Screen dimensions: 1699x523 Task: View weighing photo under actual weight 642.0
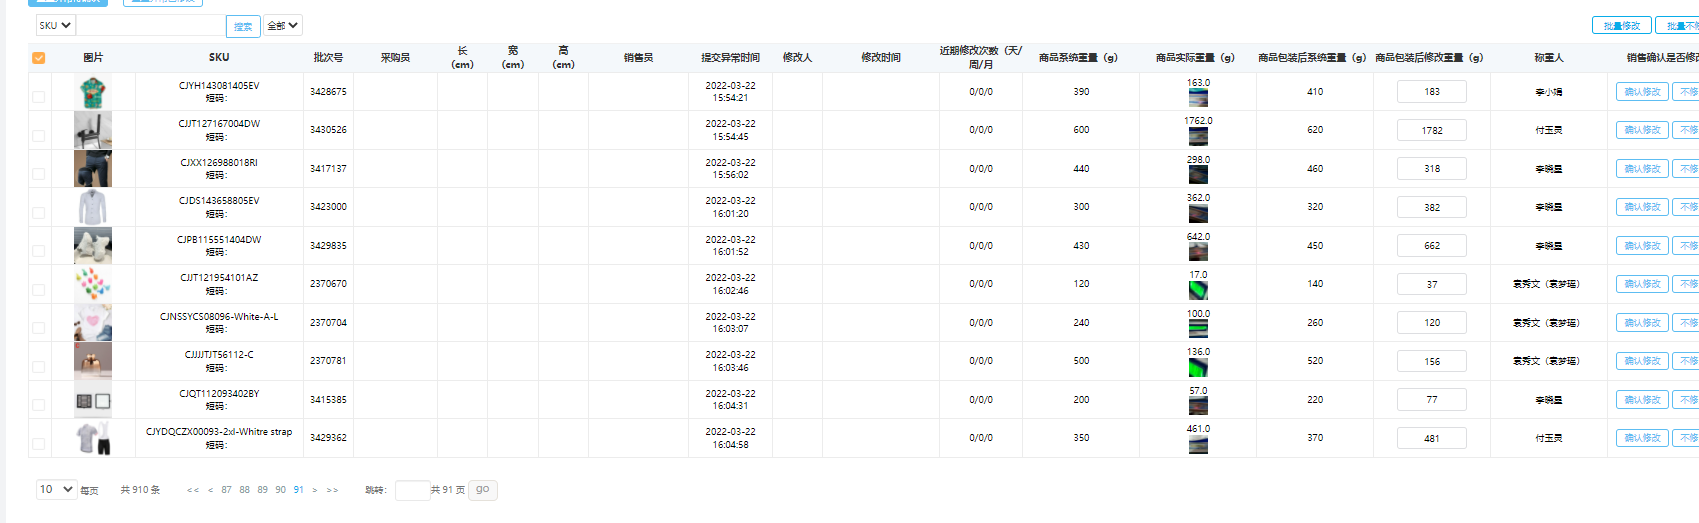click(1198, 252)
